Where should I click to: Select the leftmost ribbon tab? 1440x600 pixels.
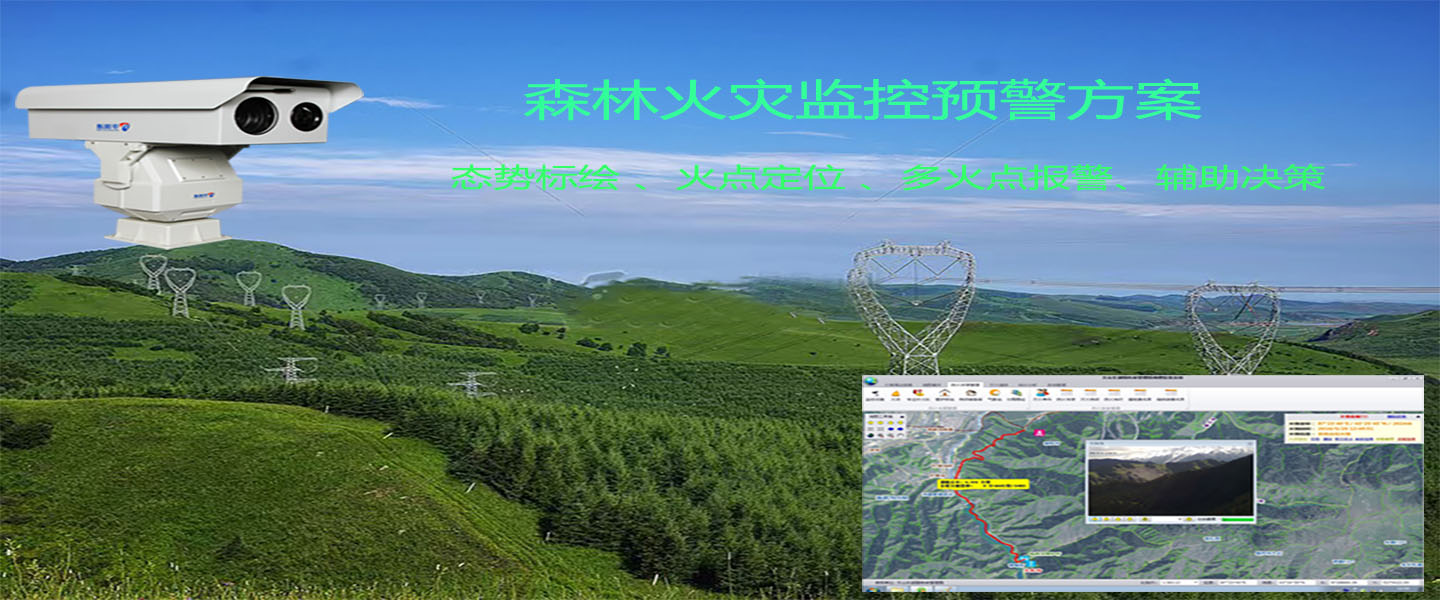tap(898, 384)
